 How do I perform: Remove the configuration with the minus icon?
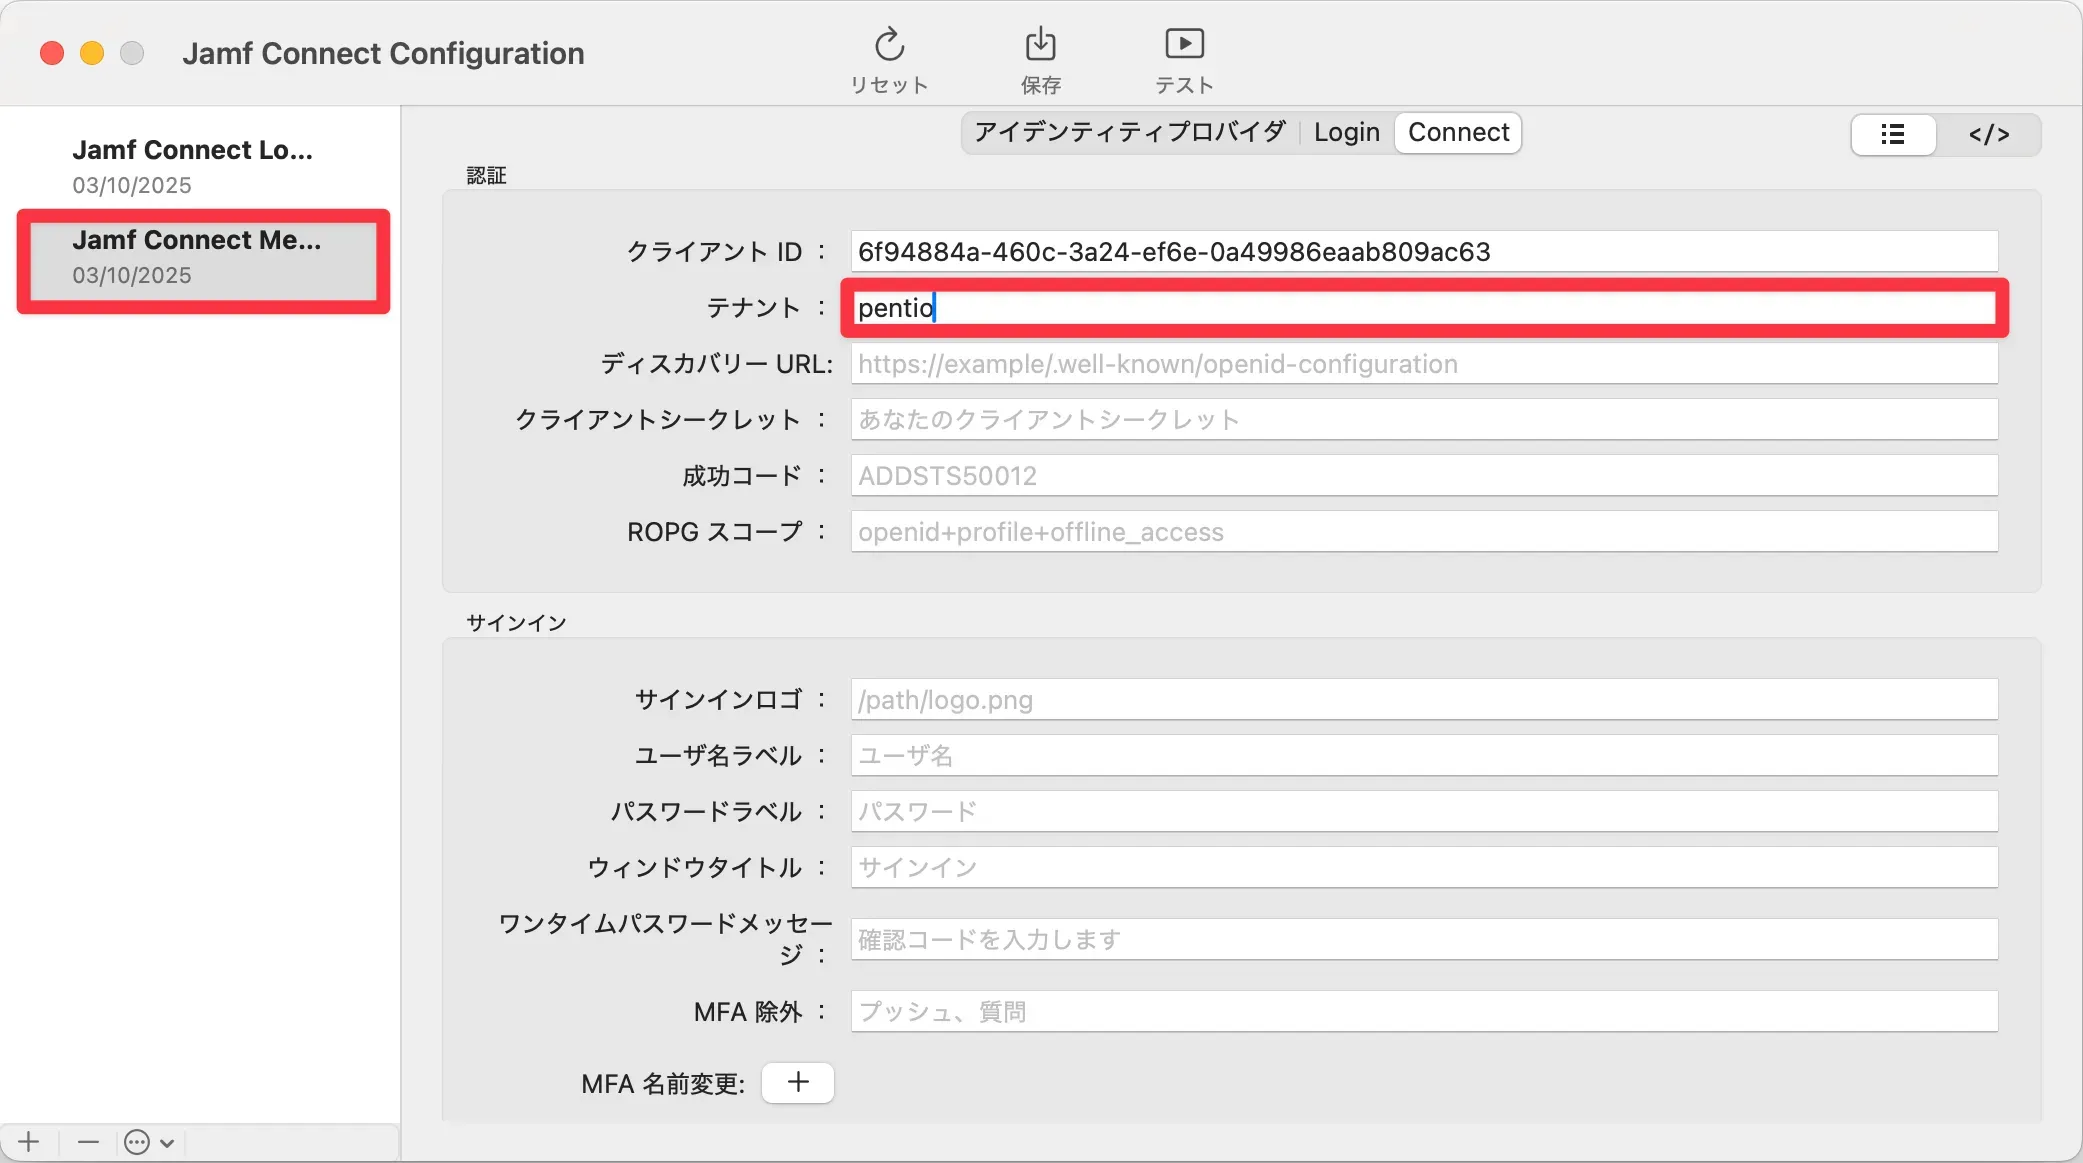pyautogui.click(x=88, y=1141)
